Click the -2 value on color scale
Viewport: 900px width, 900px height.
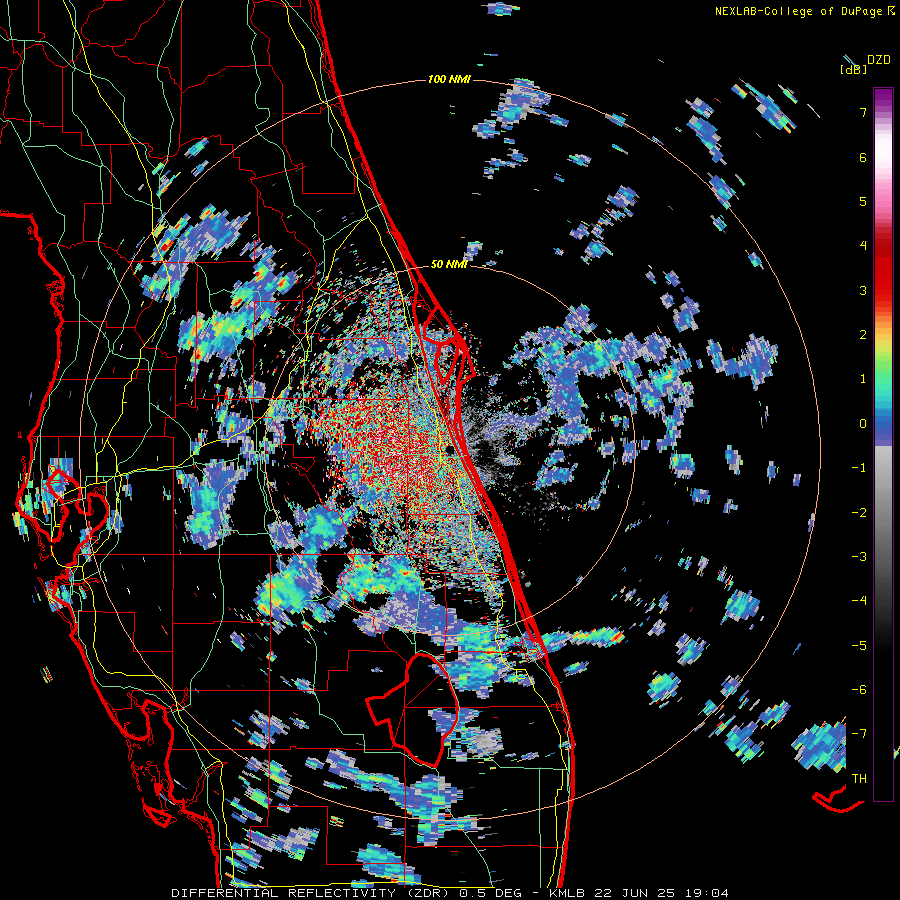coord(859,513)
